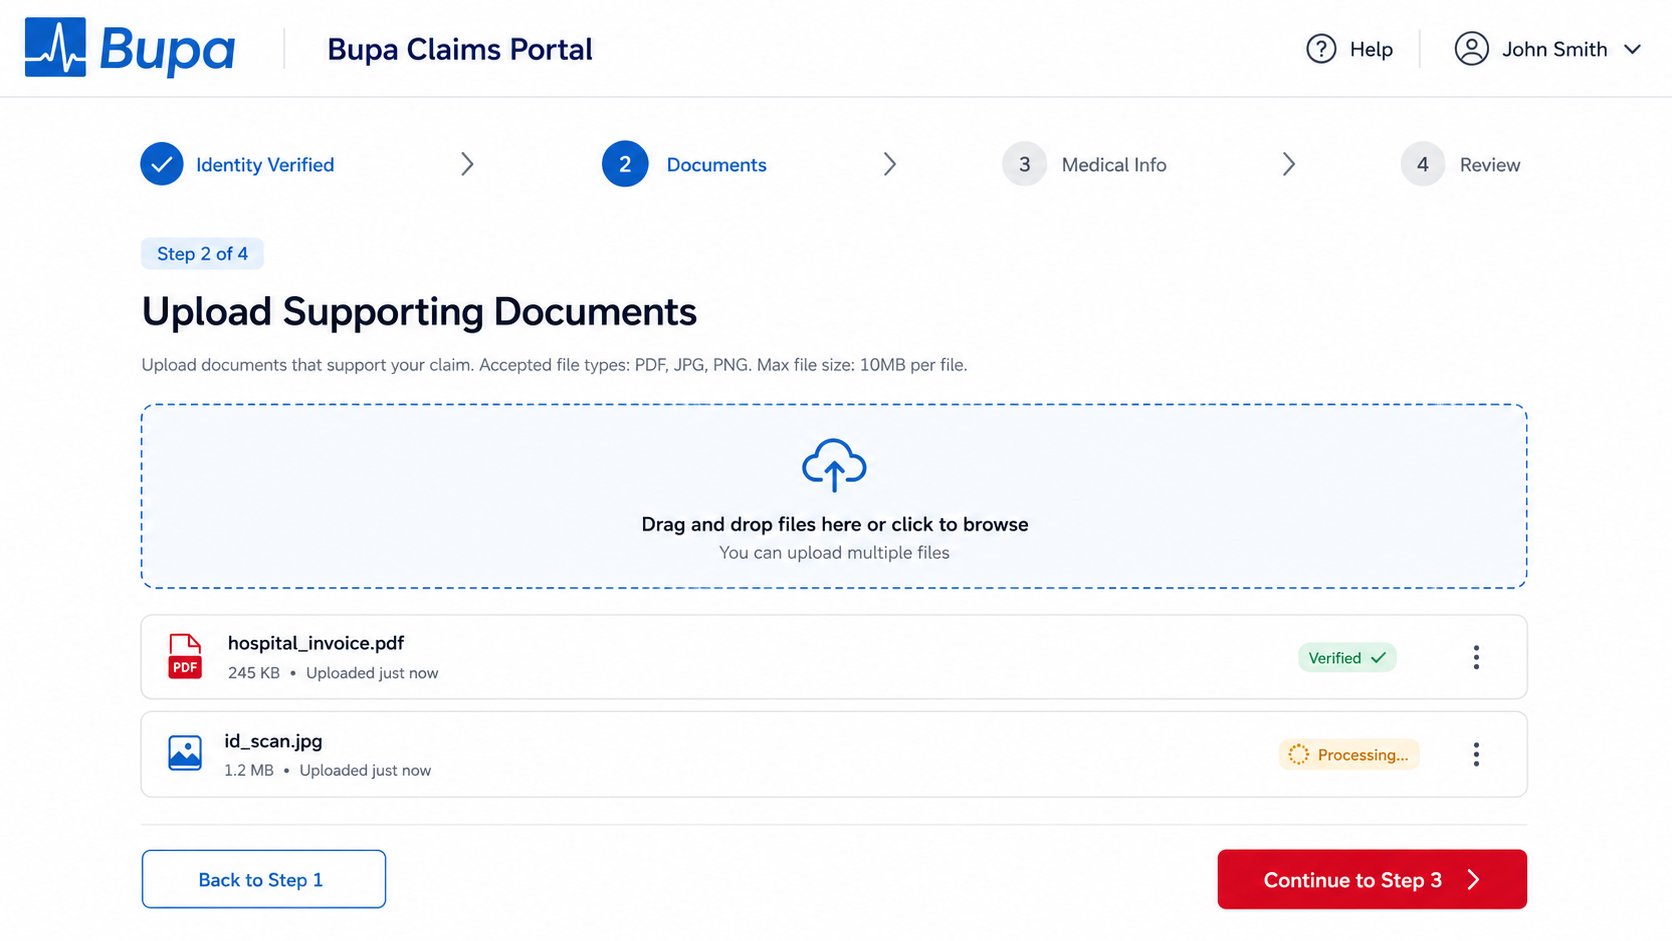Click the Bupa heartbeat logo icon
The width and height of the screenshot is (1672, 941).
[55, 47]
